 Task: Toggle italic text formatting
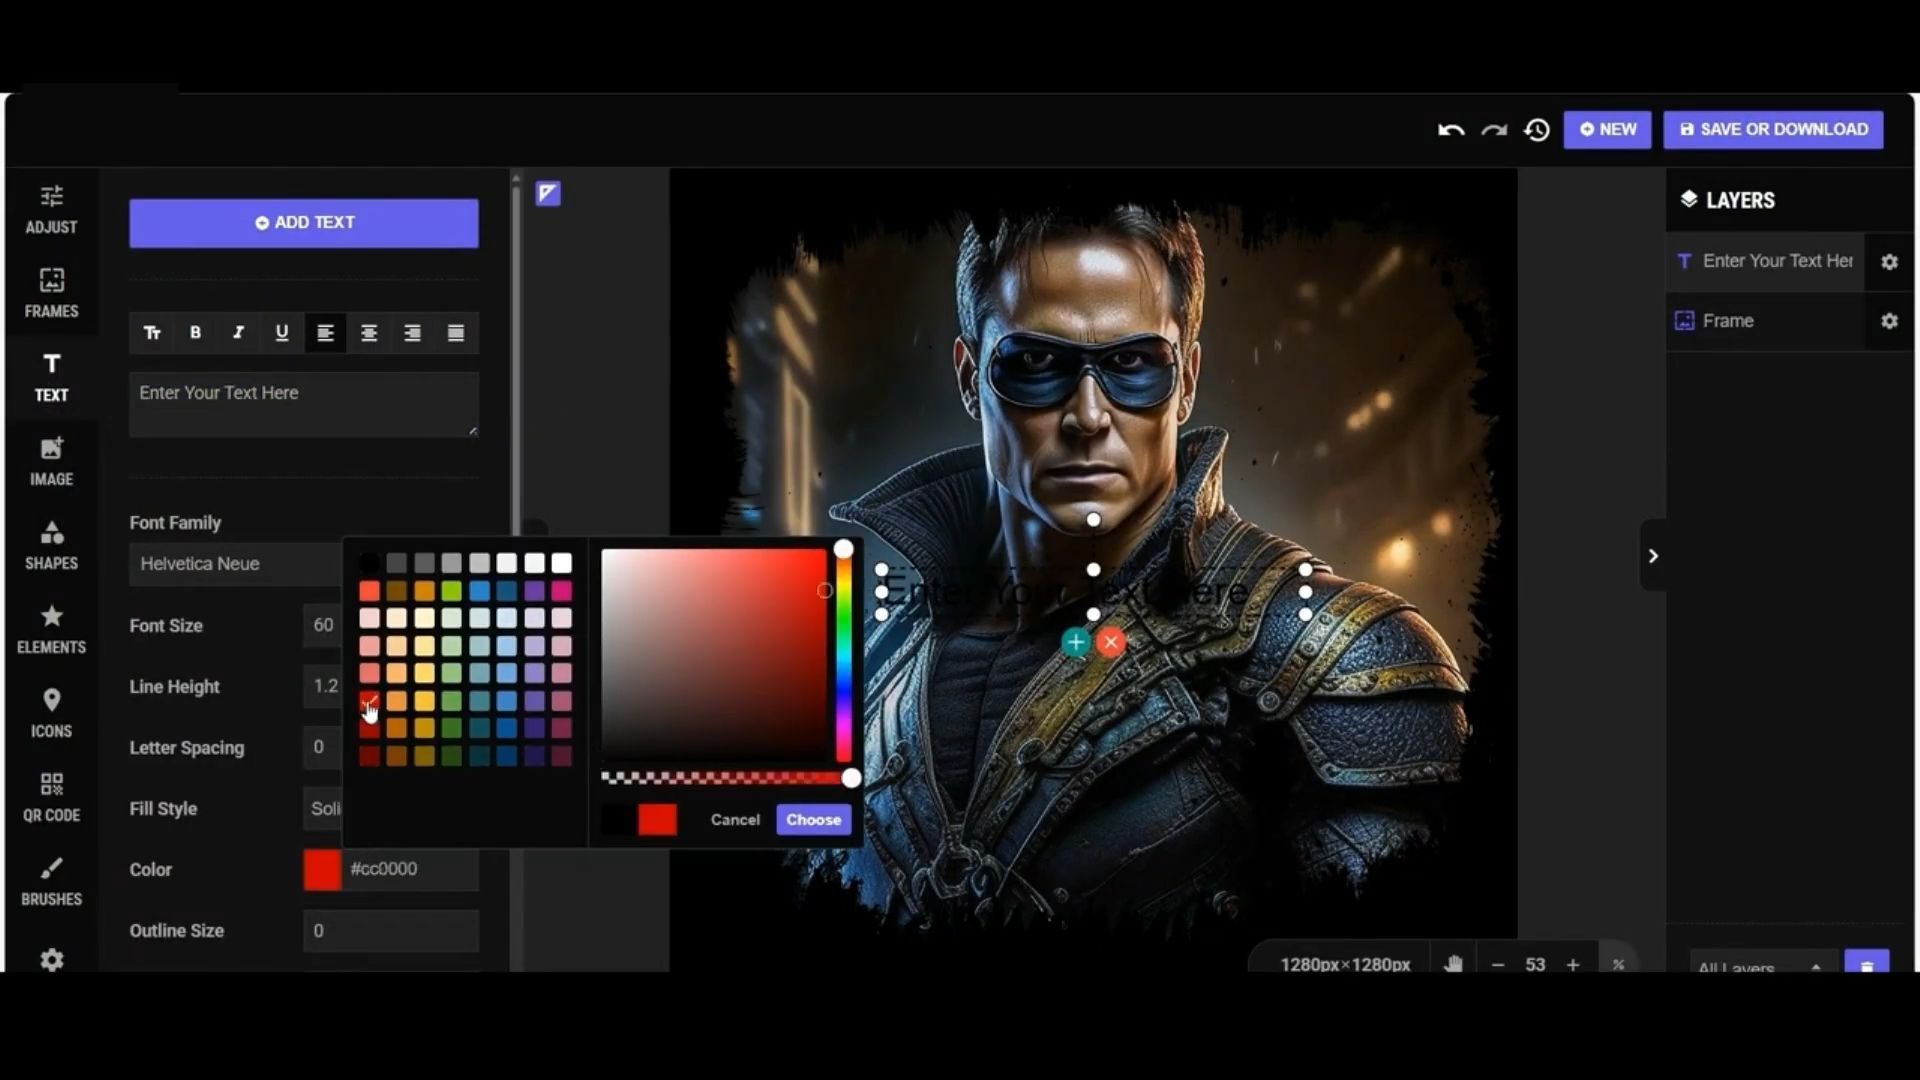click(238, 333)
